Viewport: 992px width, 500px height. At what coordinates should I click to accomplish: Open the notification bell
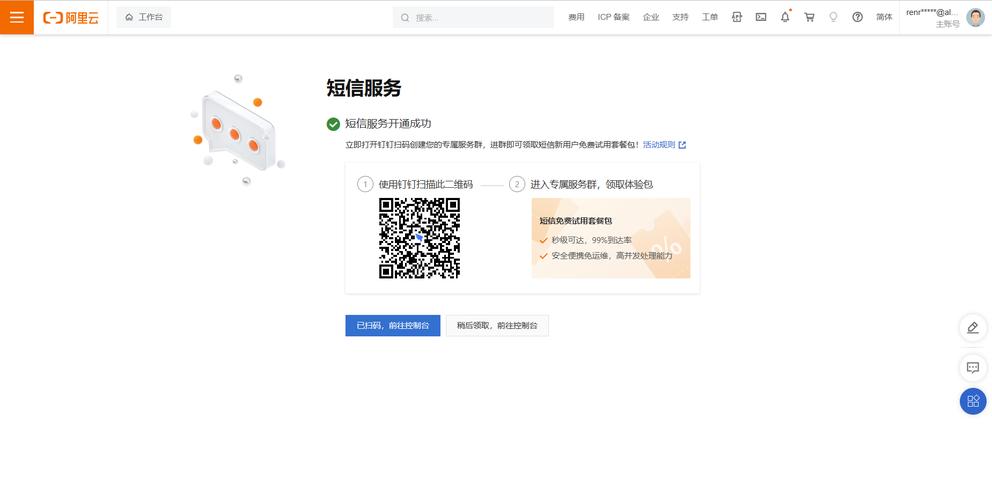click(x=785, y=17)
